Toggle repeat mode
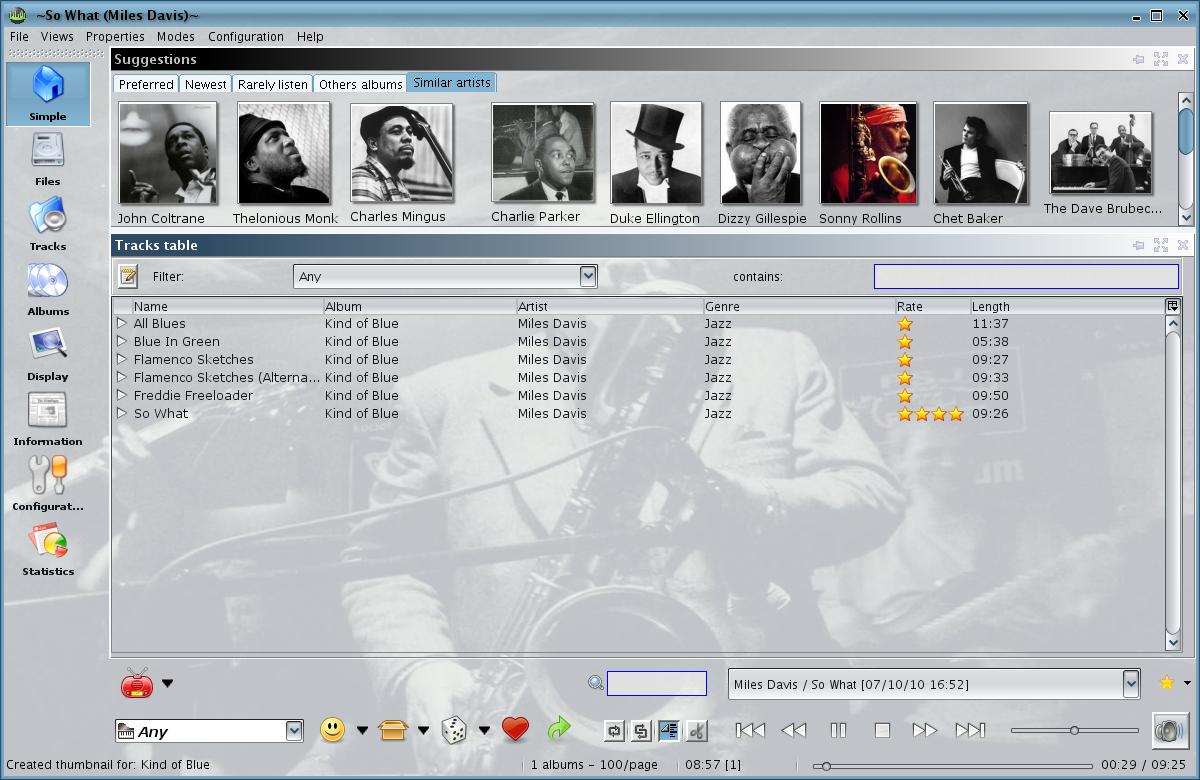 pyautogui.click(x=614, y=731)
